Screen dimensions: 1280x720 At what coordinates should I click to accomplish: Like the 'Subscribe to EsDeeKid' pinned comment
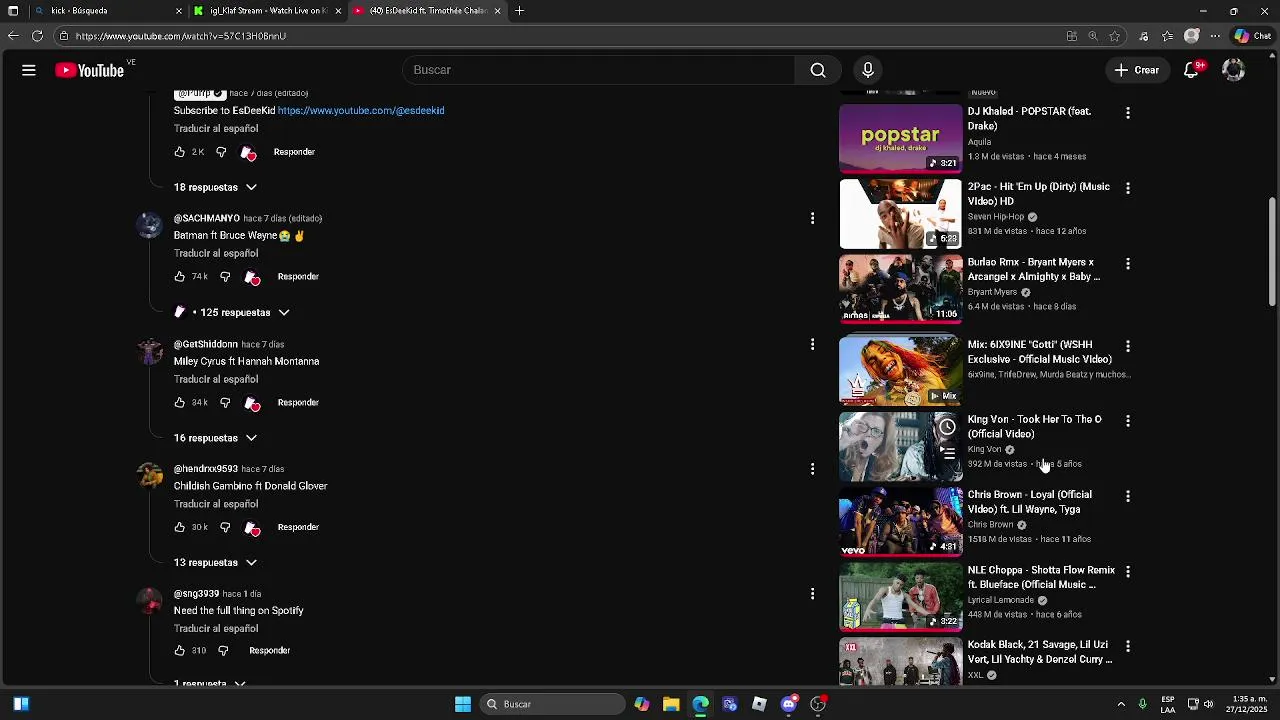click(180, 152)
